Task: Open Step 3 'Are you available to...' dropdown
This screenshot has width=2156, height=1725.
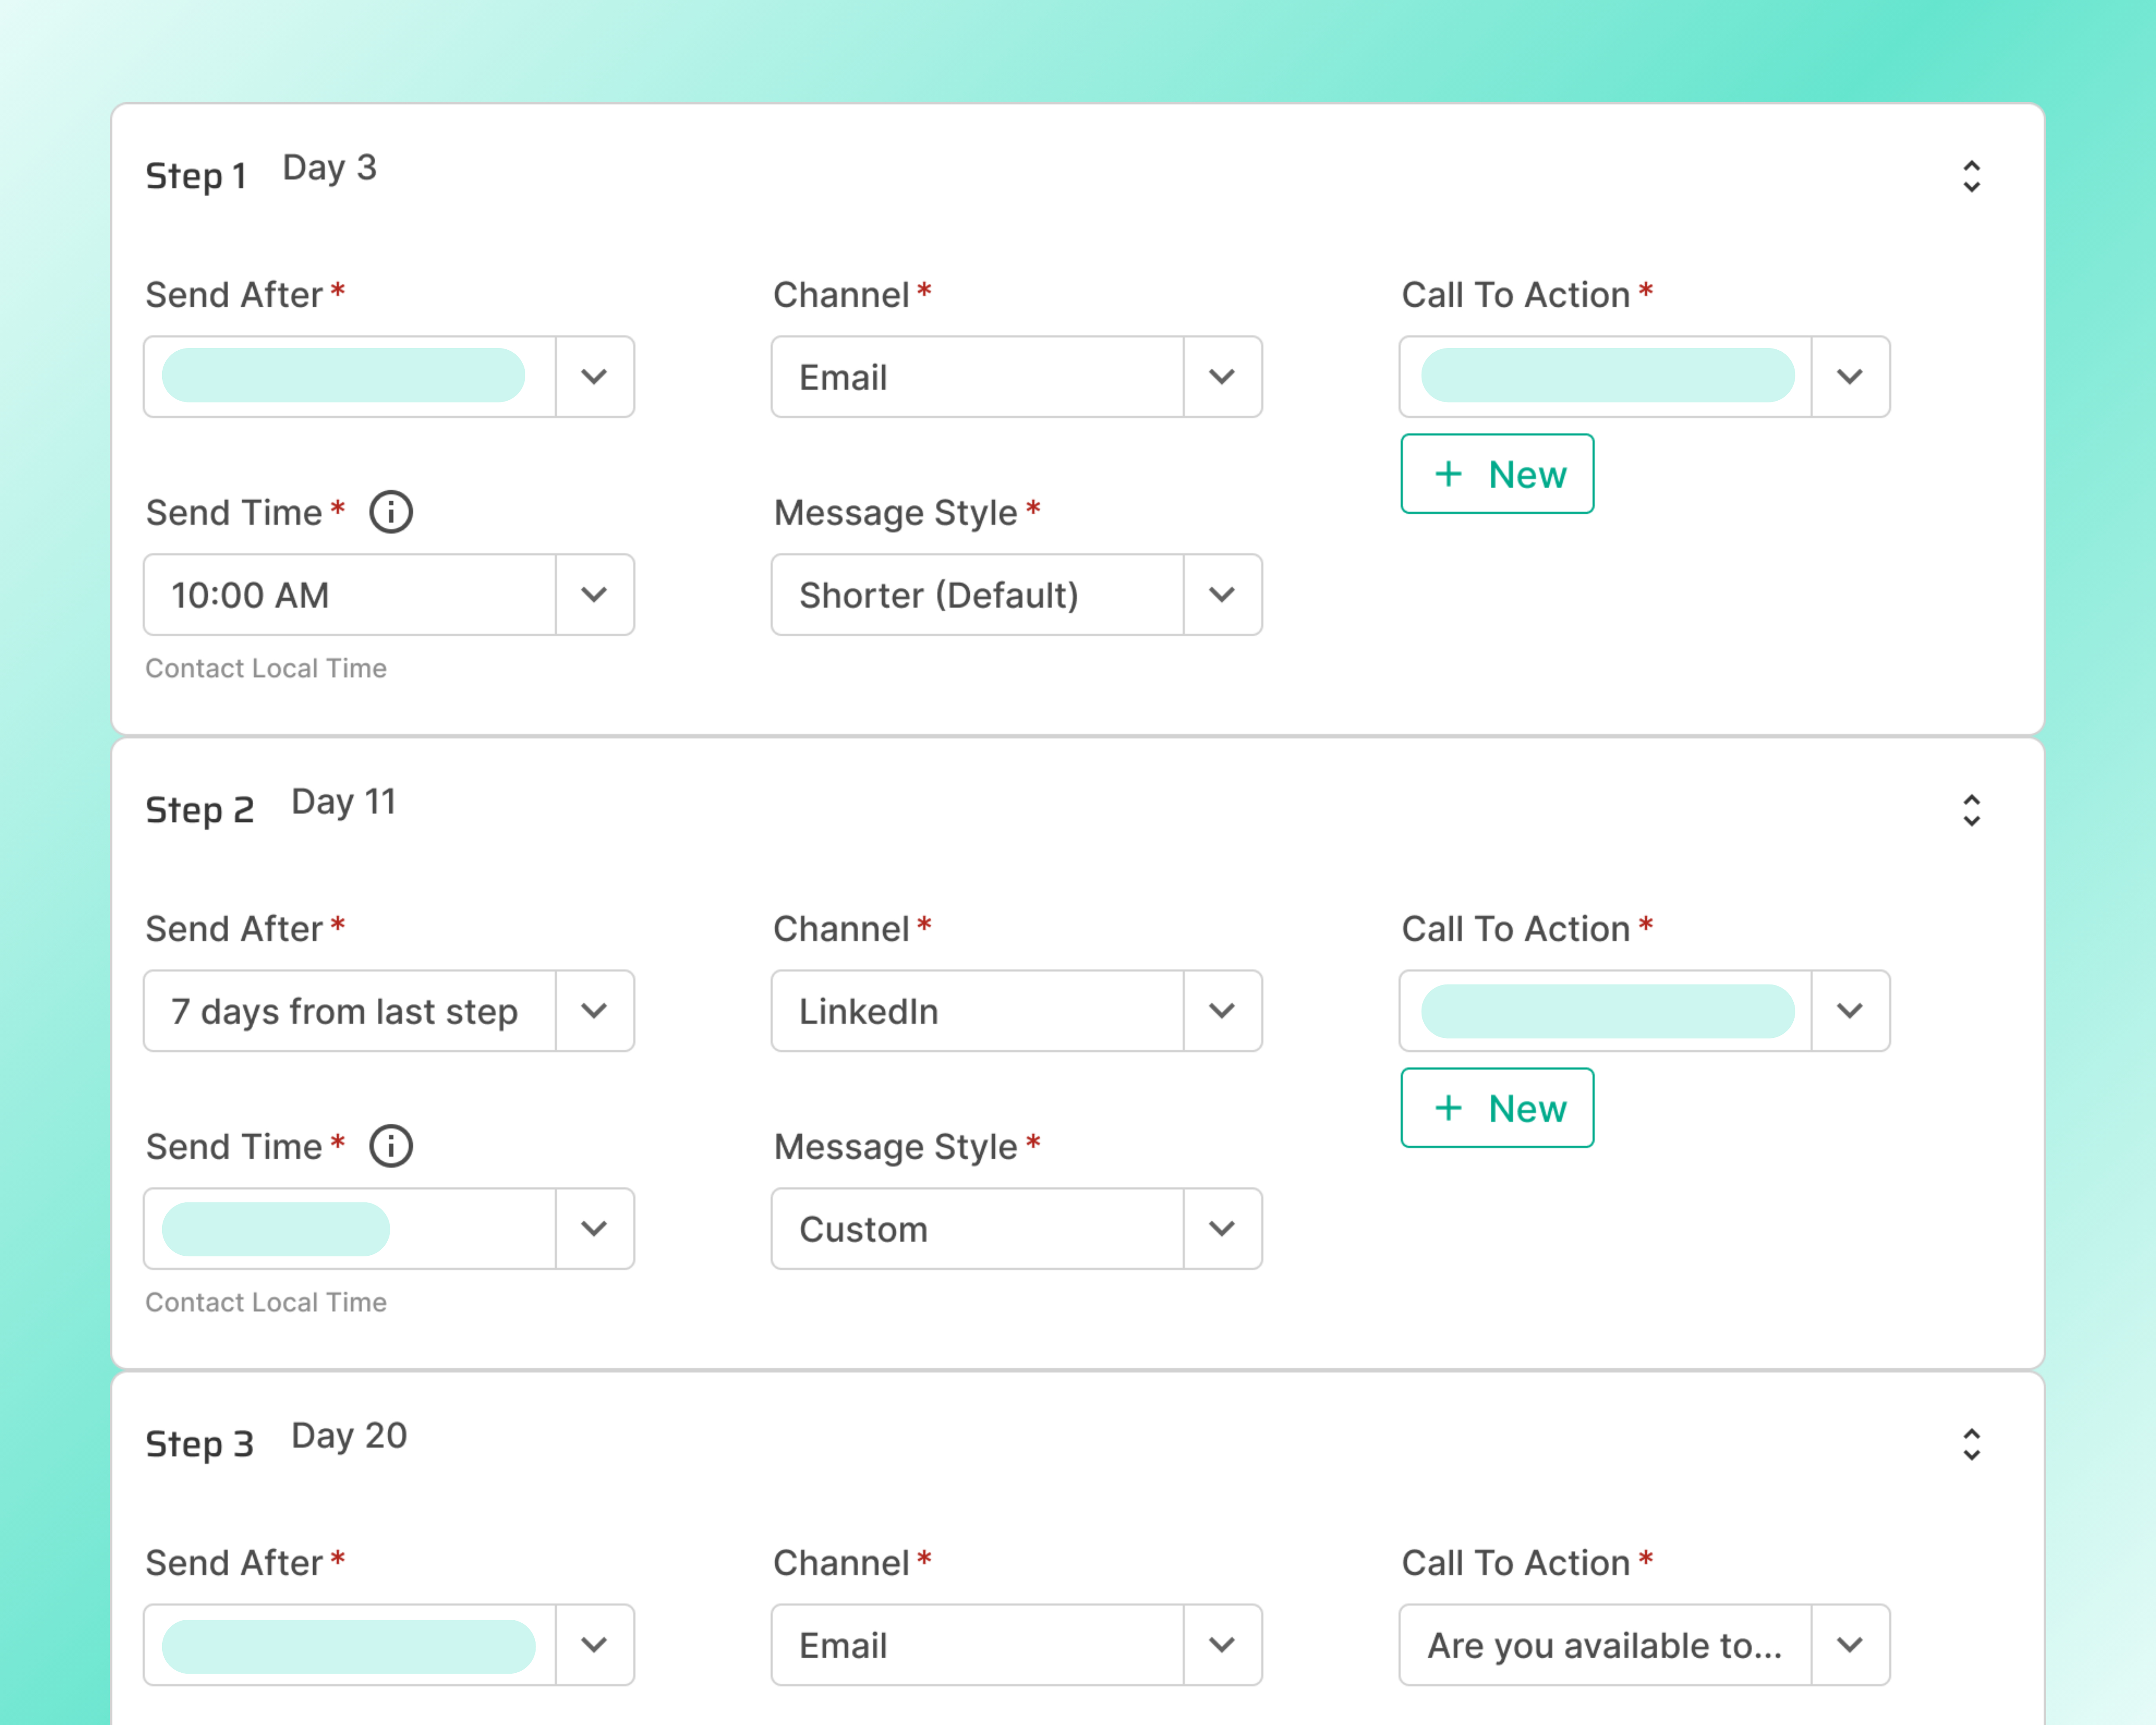Action: [x=1645, y=1645]
